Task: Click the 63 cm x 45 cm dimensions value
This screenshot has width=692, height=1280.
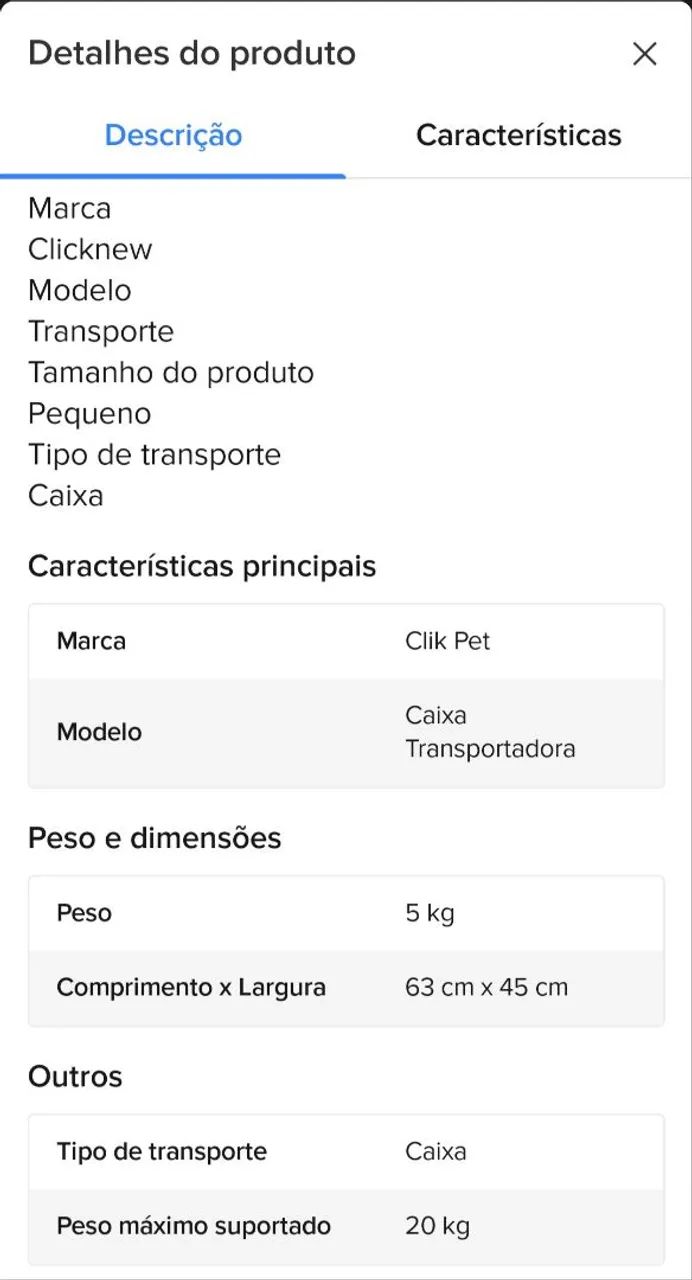Action: (x=487, y=986)
